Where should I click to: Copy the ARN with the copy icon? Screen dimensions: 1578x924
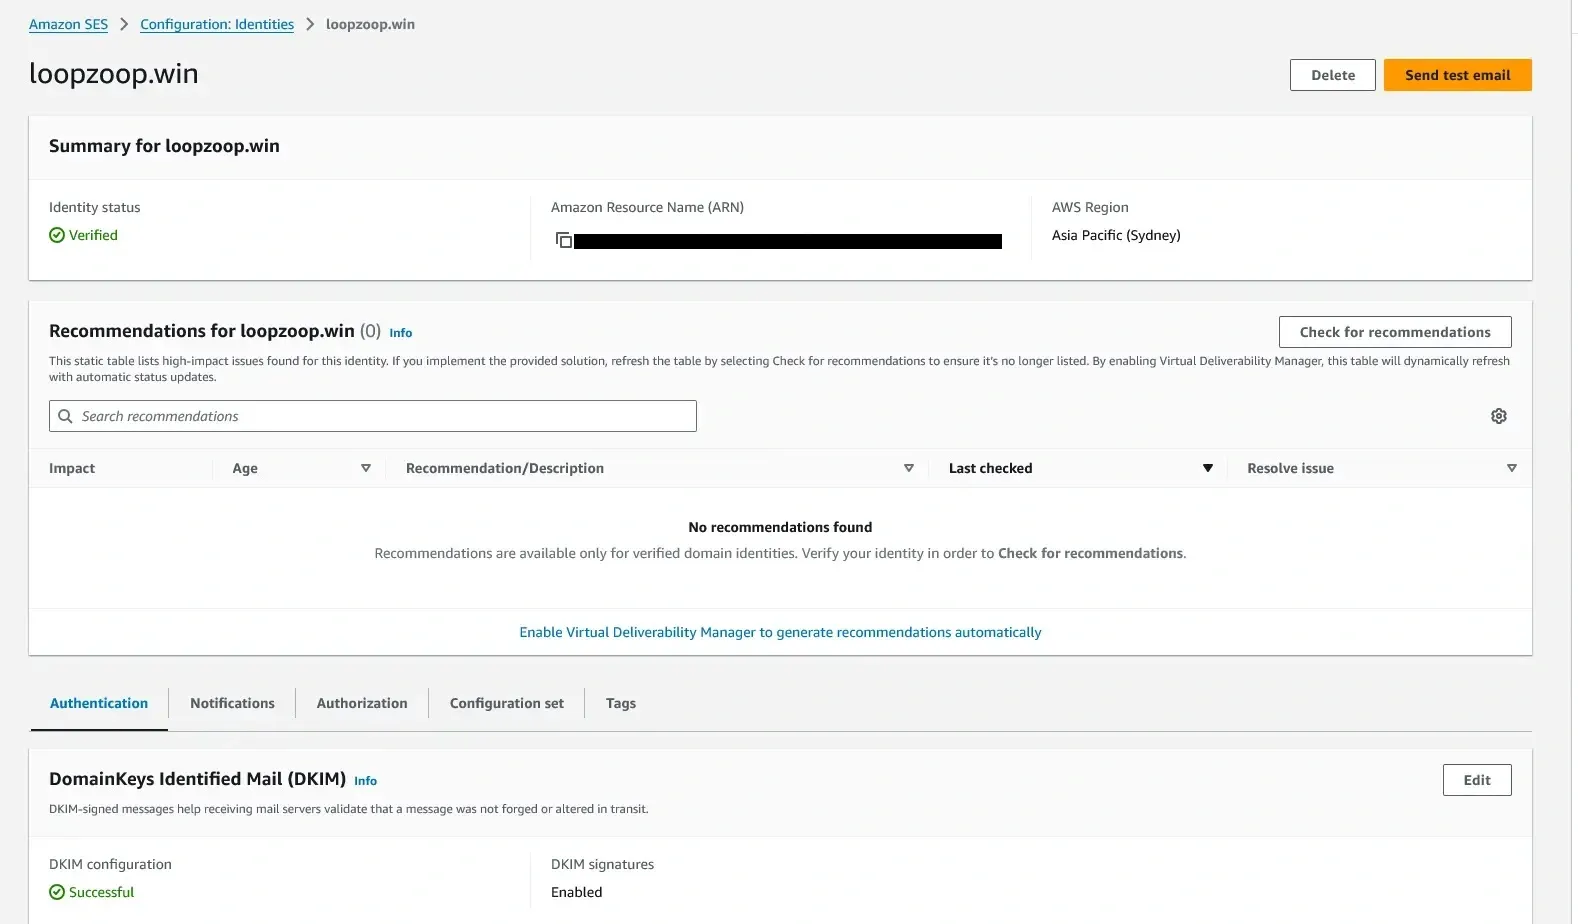564,240
